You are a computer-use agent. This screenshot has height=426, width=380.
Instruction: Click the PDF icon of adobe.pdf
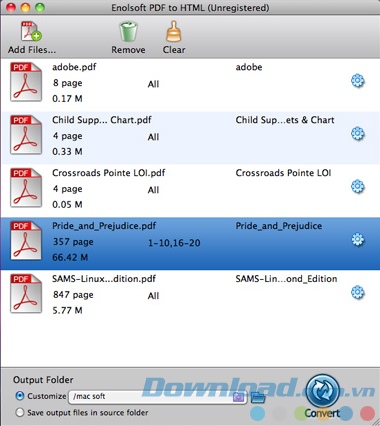coord(26,82)
